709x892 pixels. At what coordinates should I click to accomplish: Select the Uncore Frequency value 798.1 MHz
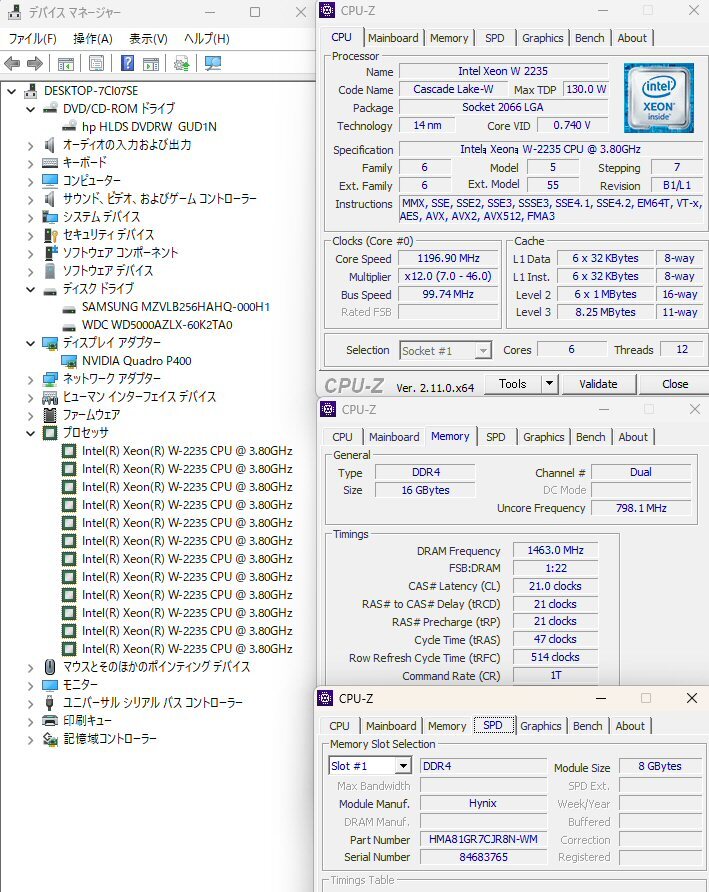[641, 508]
